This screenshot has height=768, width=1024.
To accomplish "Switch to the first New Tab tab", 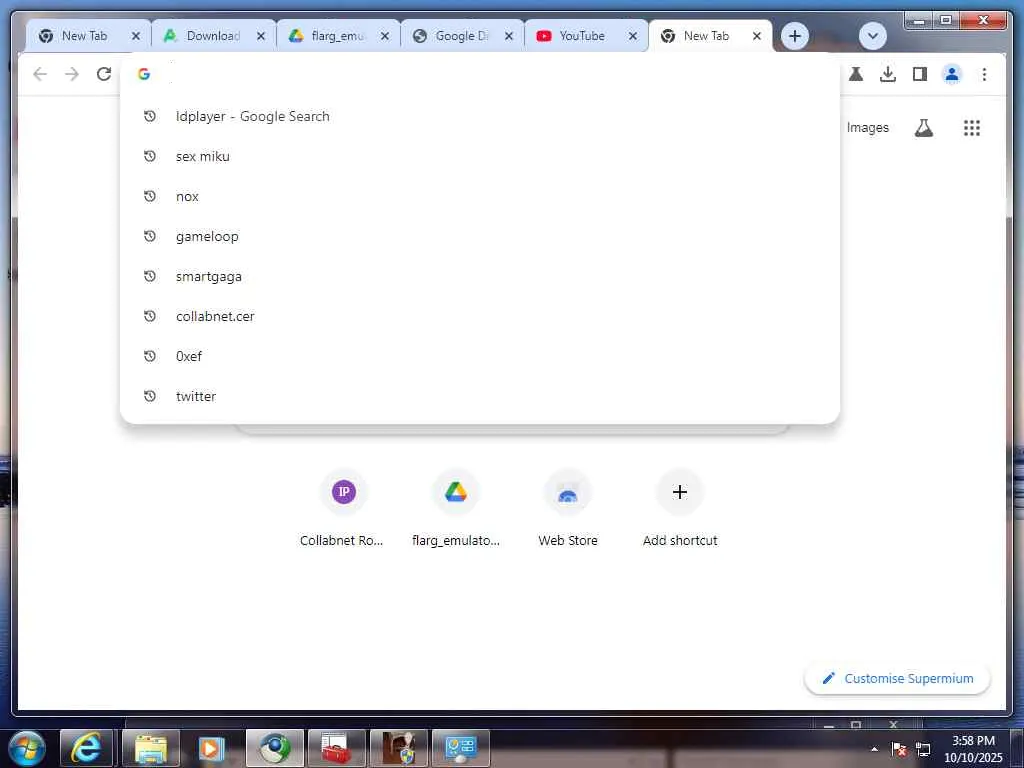I will pos(84,36).
